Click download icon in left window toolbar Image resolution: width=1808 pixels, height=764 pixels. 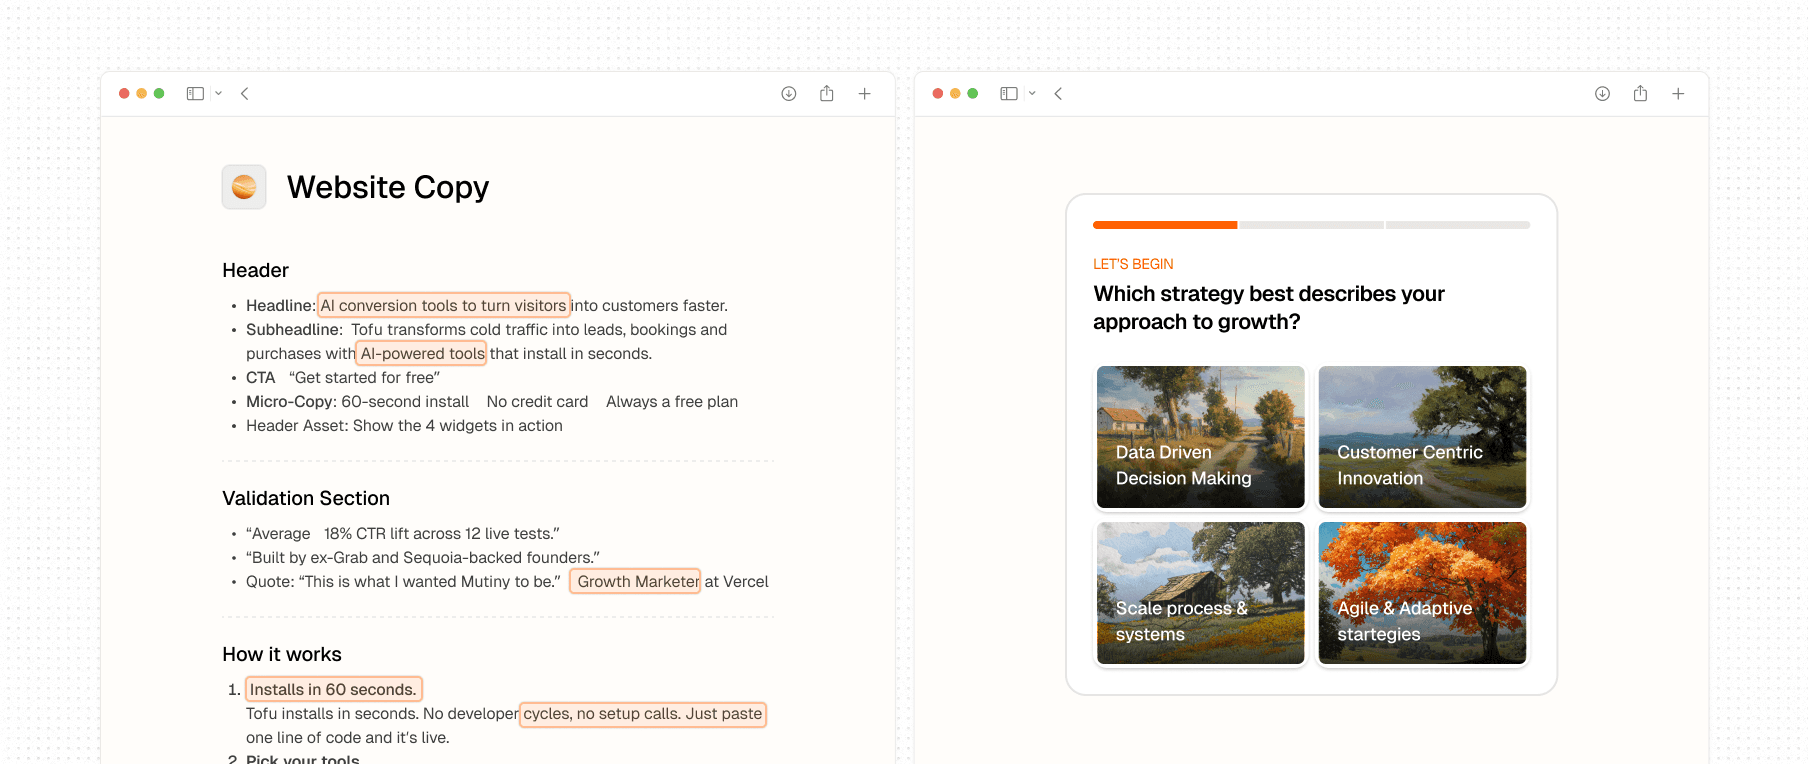click(789, 94)
